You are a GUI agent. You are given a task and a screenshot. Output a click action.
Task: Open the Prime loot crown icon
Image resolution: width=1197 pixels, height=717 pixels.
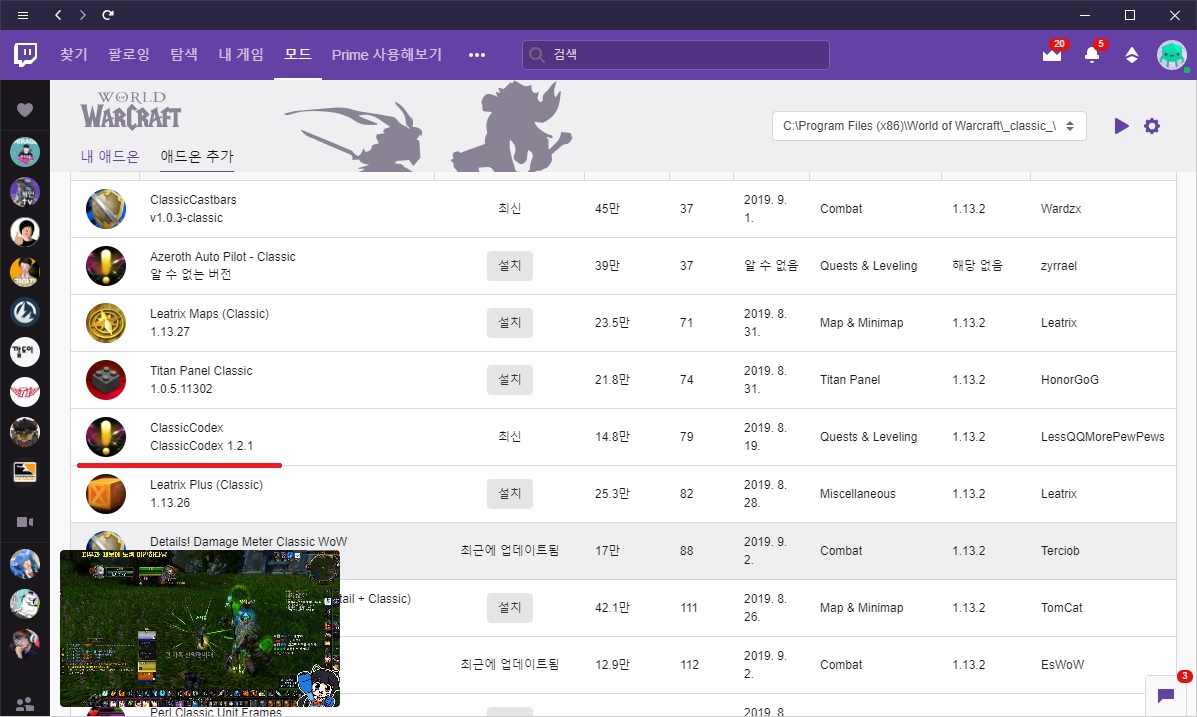tap(1051, 55)
